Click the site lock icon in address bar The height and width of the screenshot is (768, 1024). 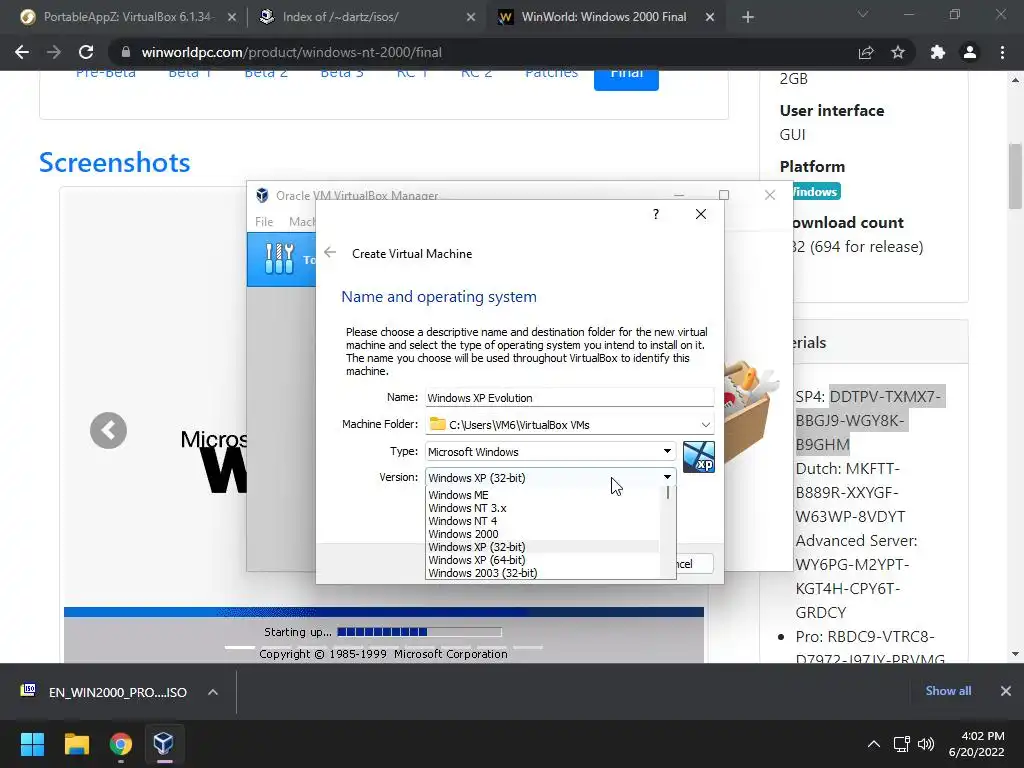click(x=126, y=52)
